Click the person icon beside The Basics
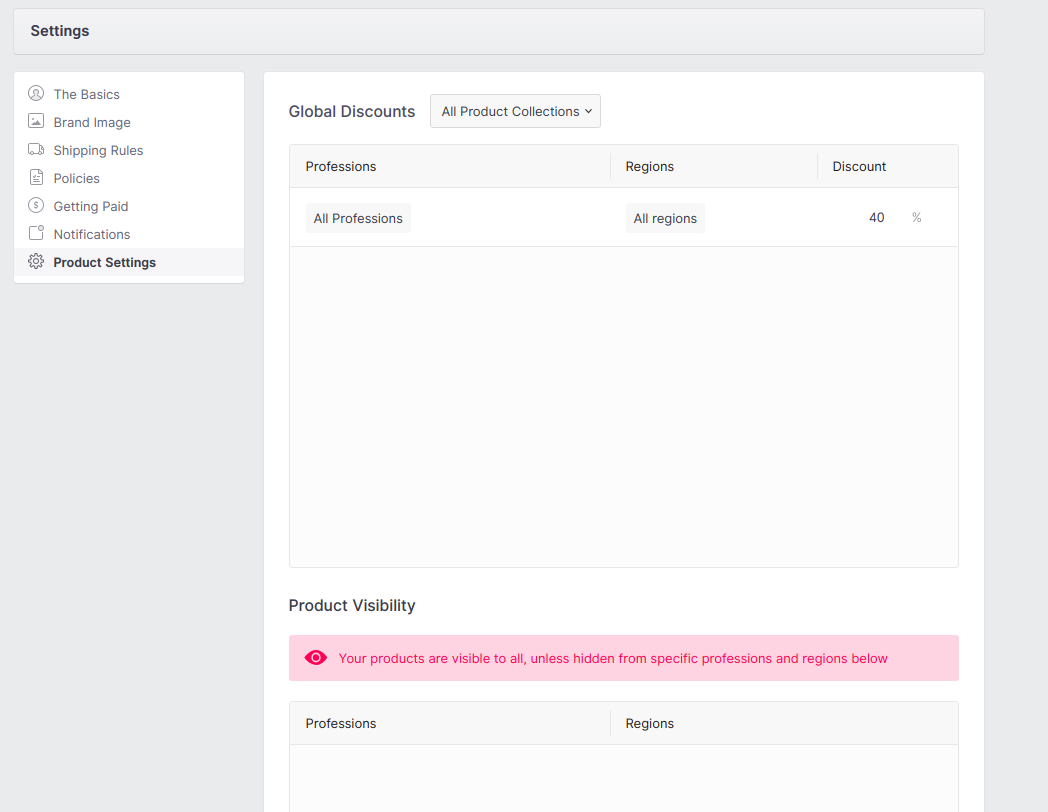1048x812 pixels. [36, 94]
